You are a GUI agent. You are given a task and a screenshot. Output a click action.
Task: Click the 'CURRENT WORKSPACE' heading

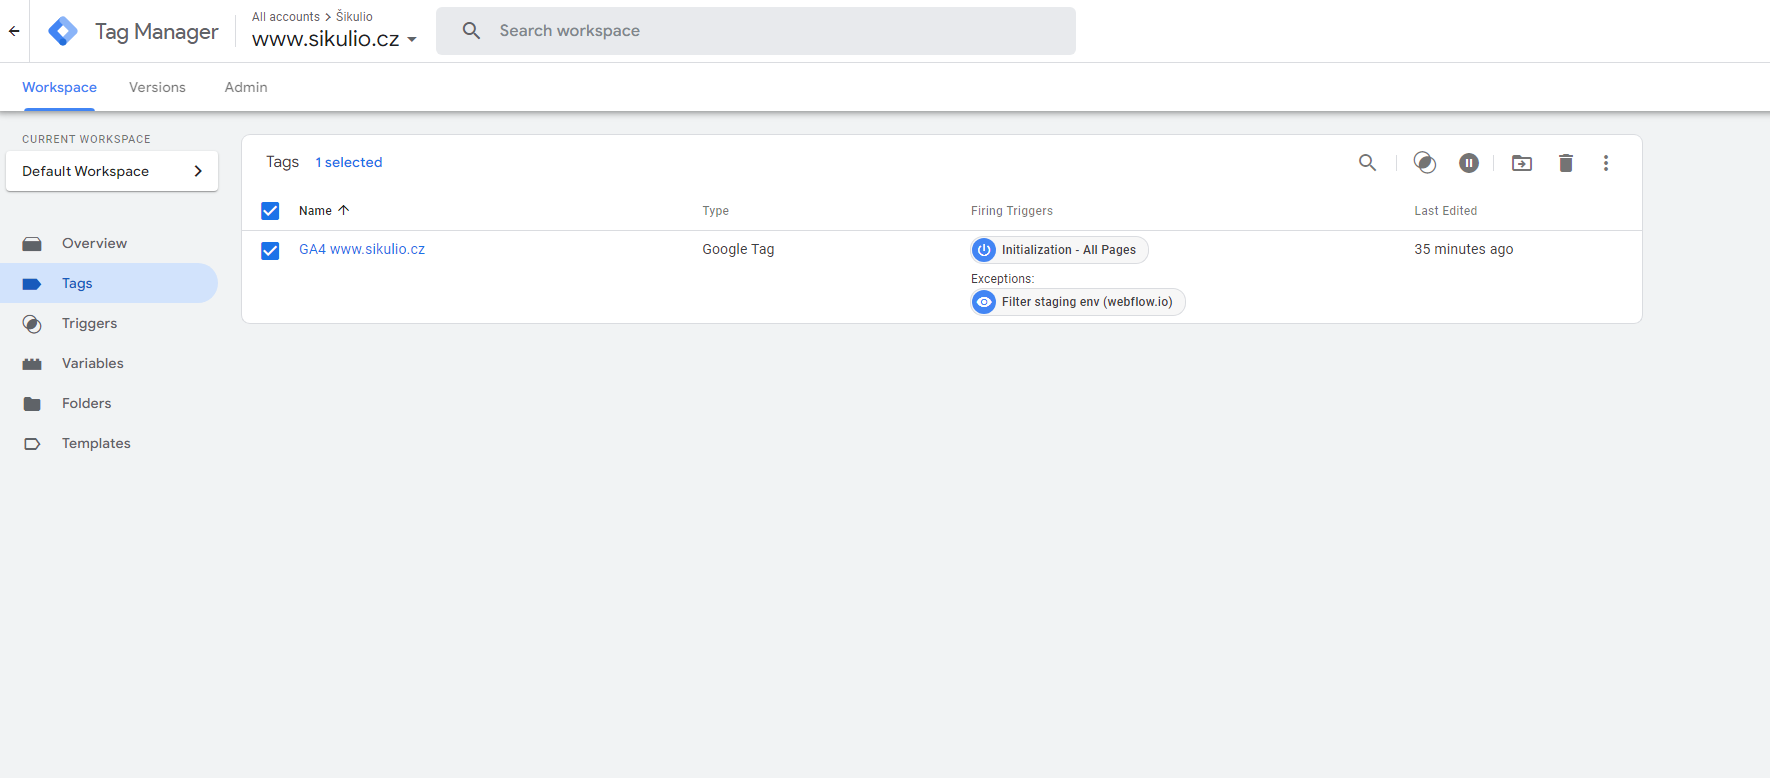[87, 139]
